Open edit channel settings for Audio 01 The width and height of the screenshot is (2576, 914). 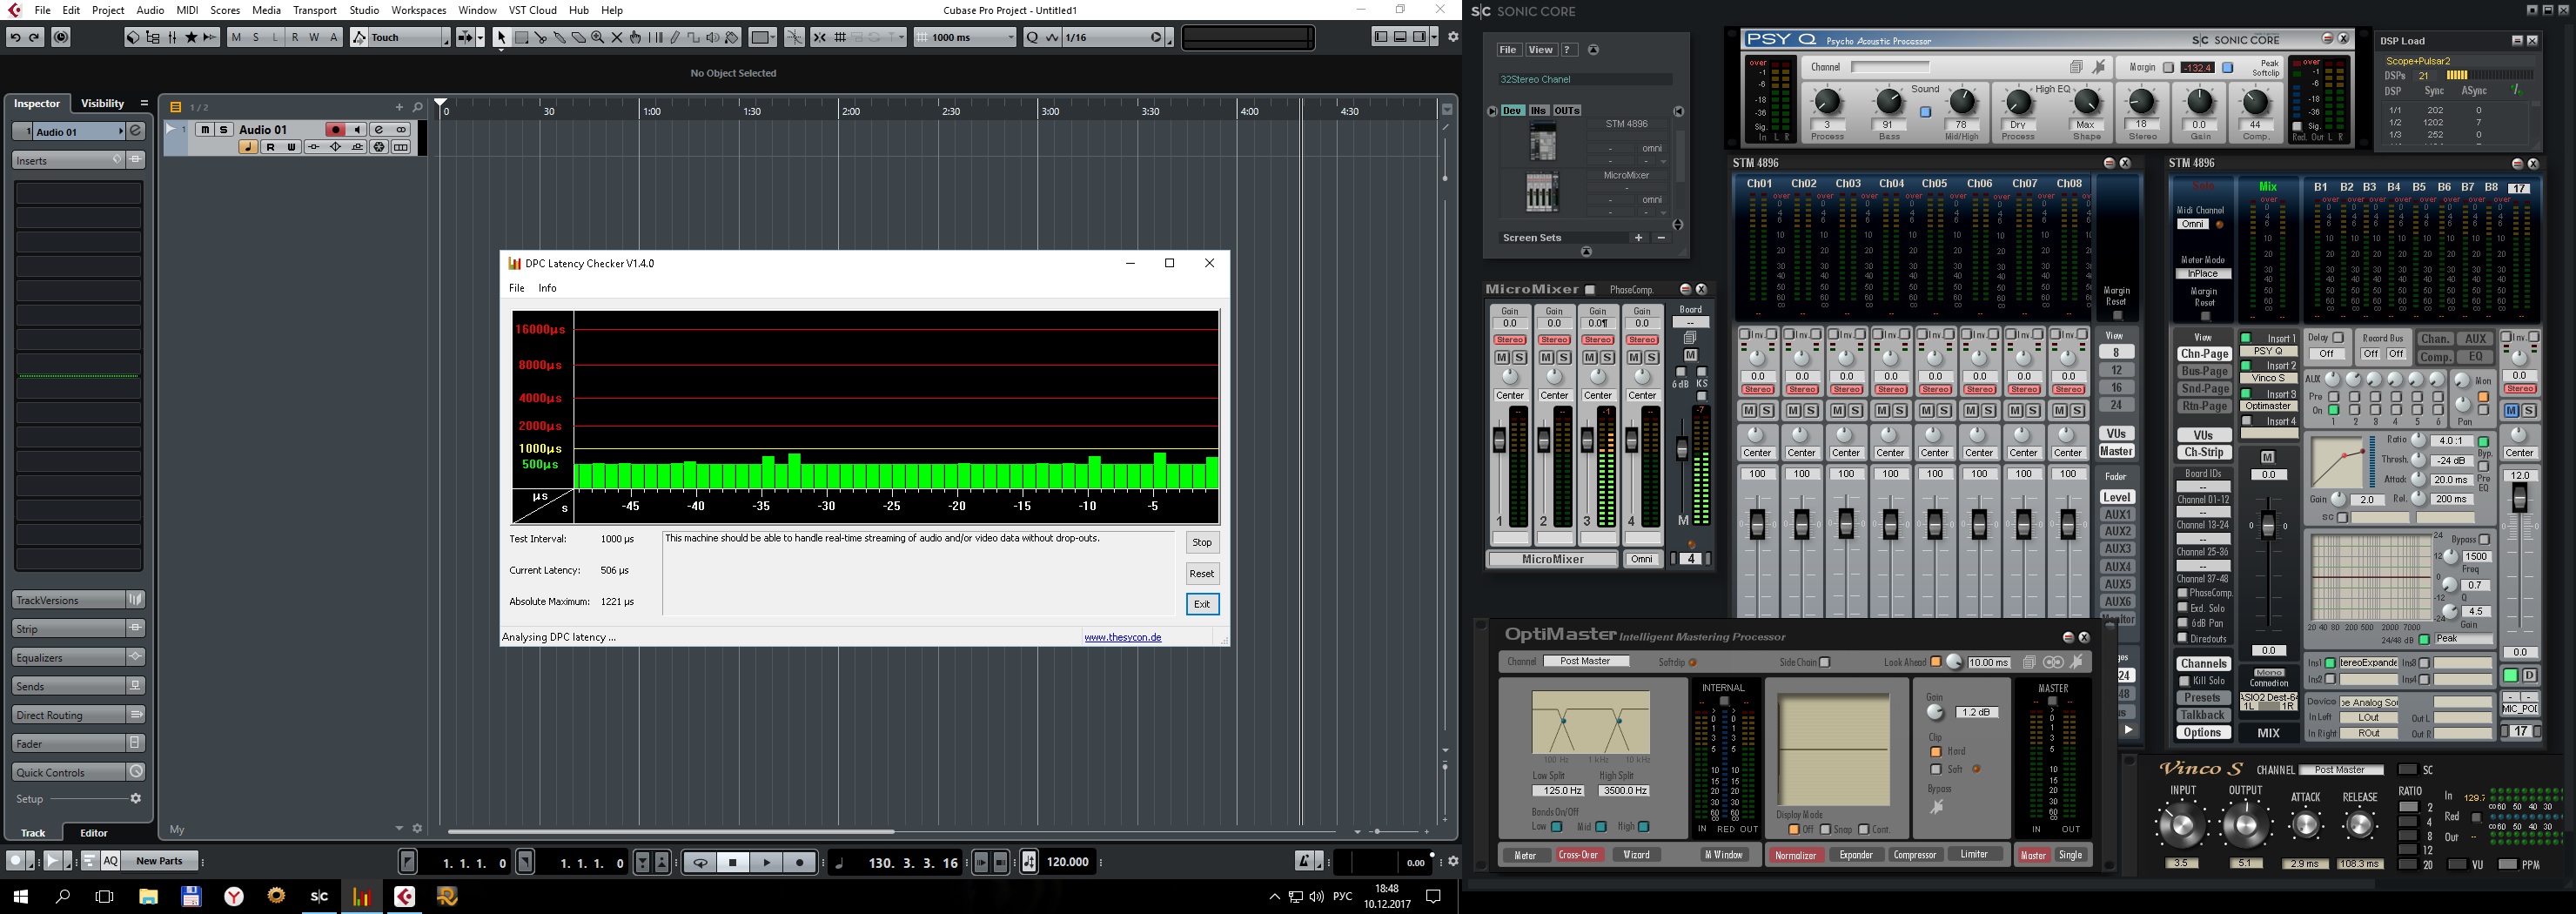coord(379,130)
